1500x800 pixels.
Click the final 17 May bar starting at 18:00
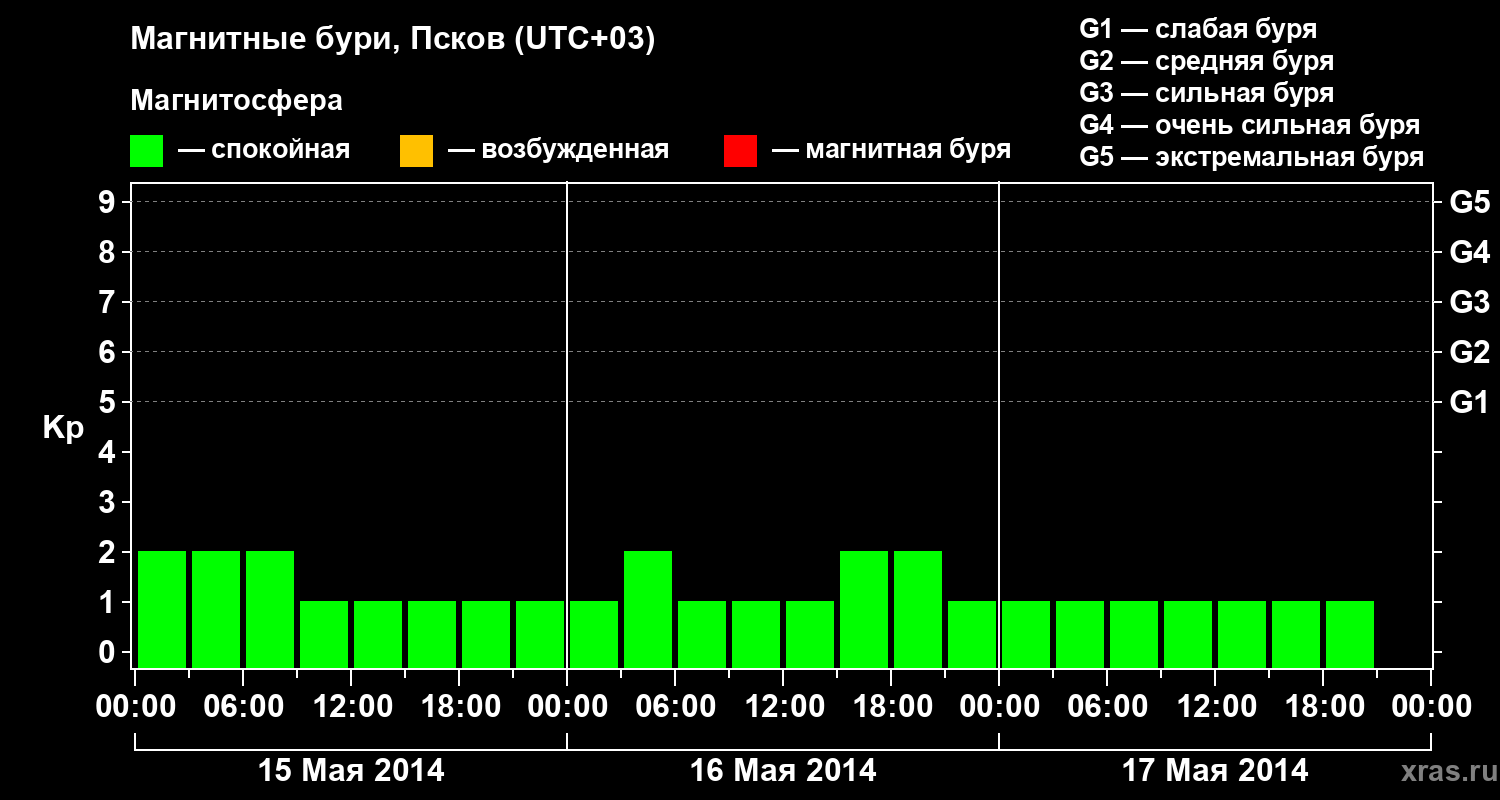[x=1350, y=634]
